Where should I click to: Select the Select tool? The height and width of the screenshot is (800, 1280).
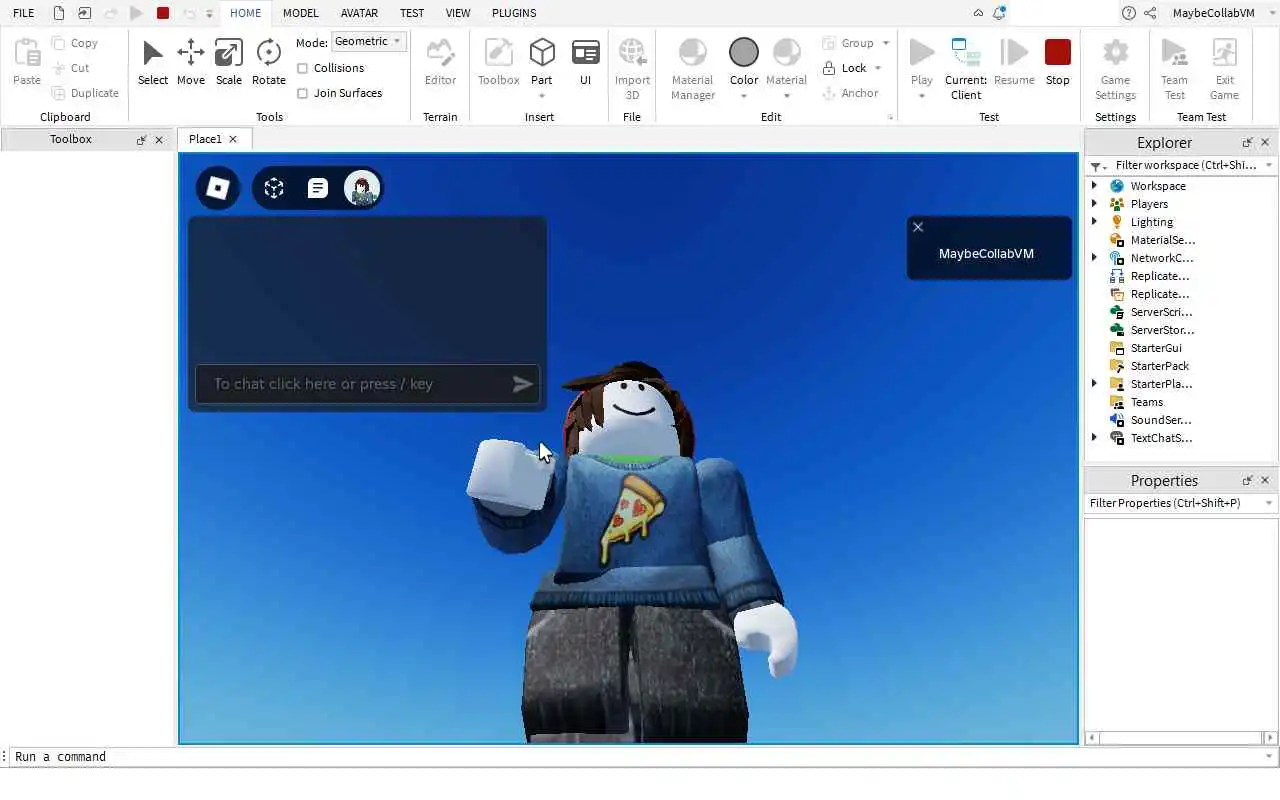(152, 63)
